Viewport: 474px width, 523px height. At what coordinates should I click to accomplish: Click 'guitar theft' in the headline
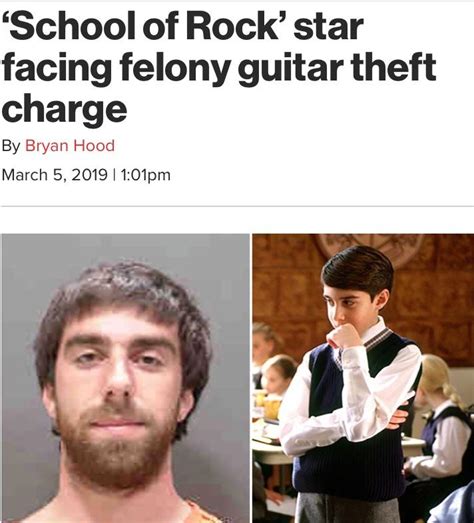pos(338,68)
